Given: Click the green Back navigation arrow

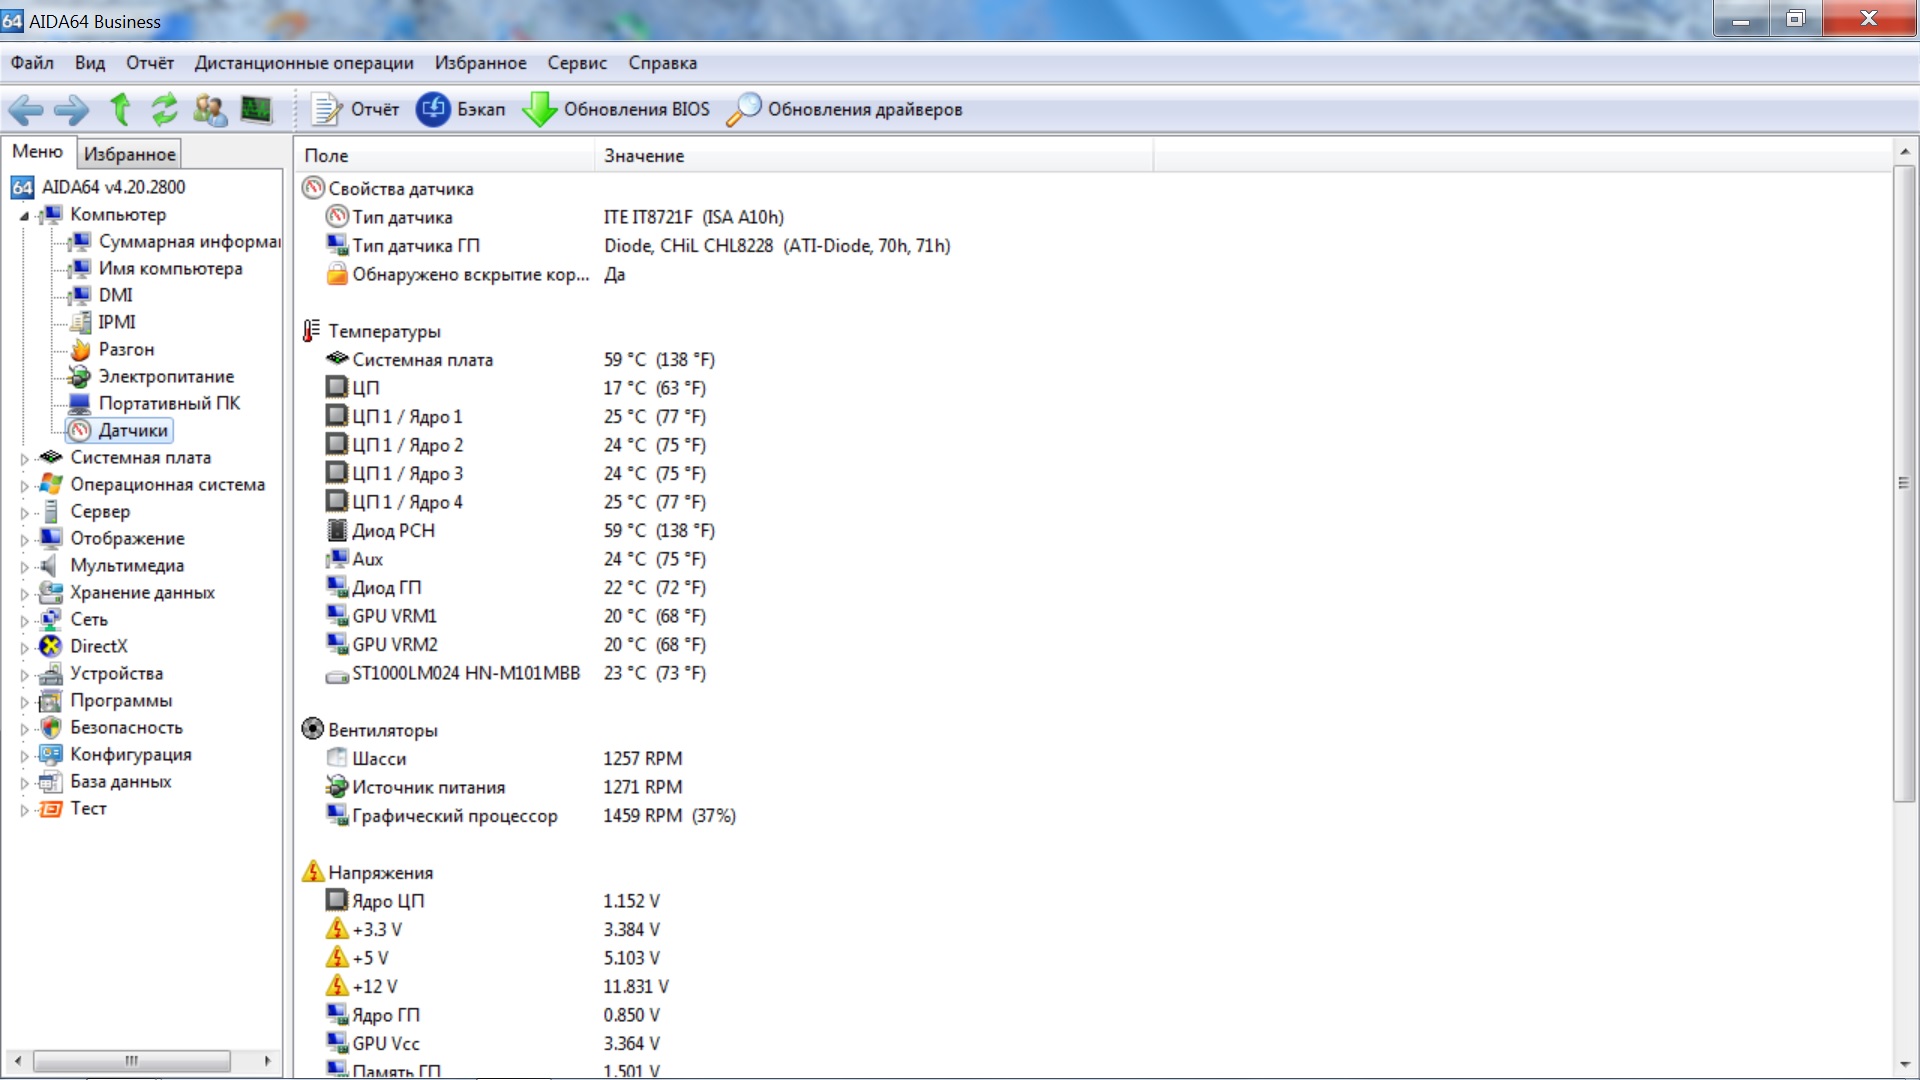Looking at the screenshot, I should (x=25, y=110).
